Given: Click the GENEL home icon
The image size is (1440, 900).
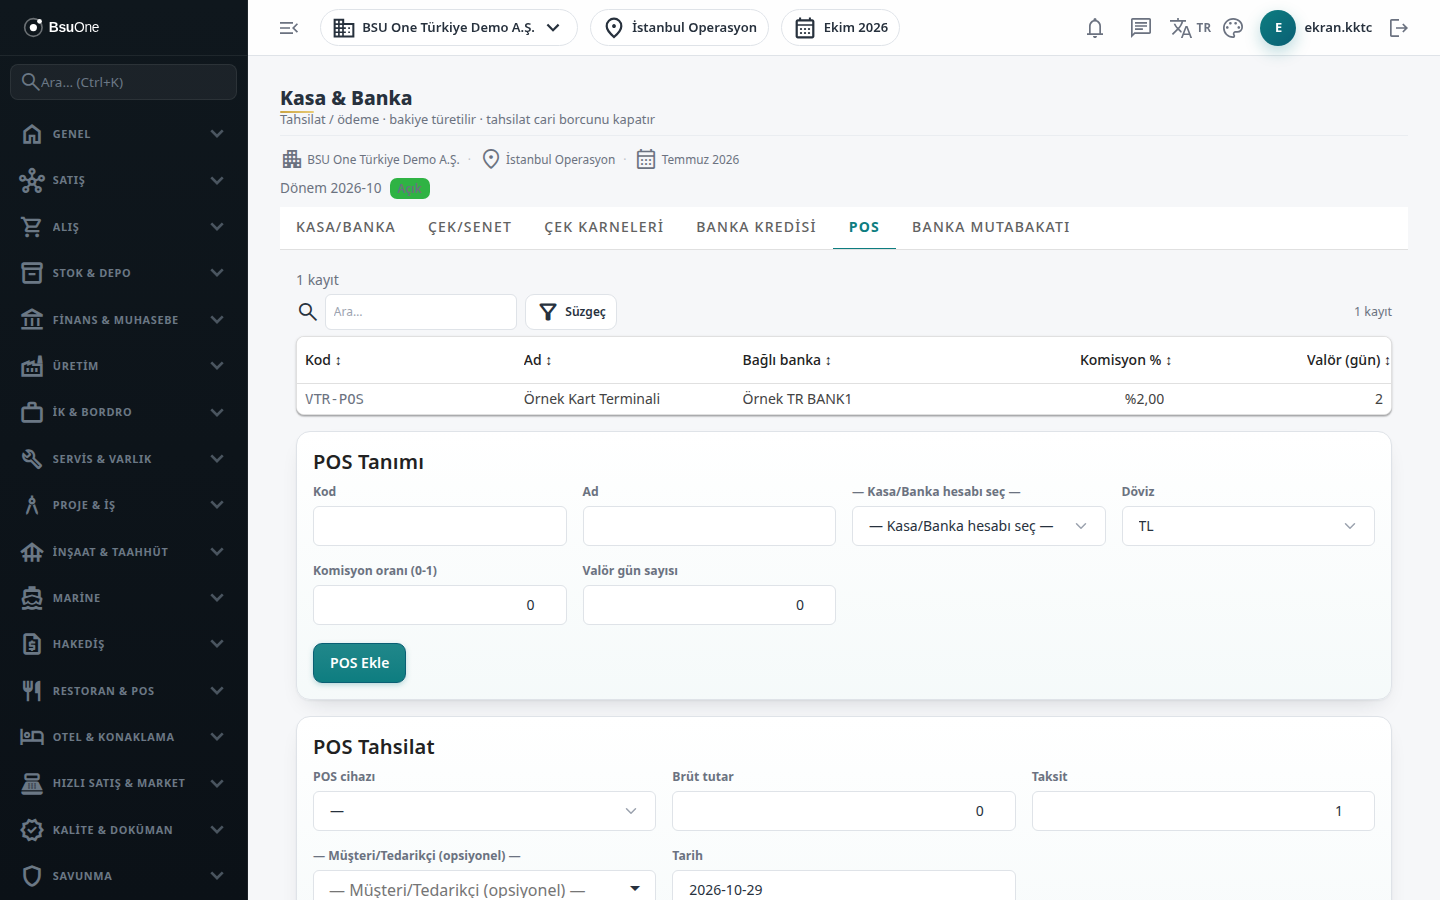Looking at the screenshot, I should coord(32,134).
